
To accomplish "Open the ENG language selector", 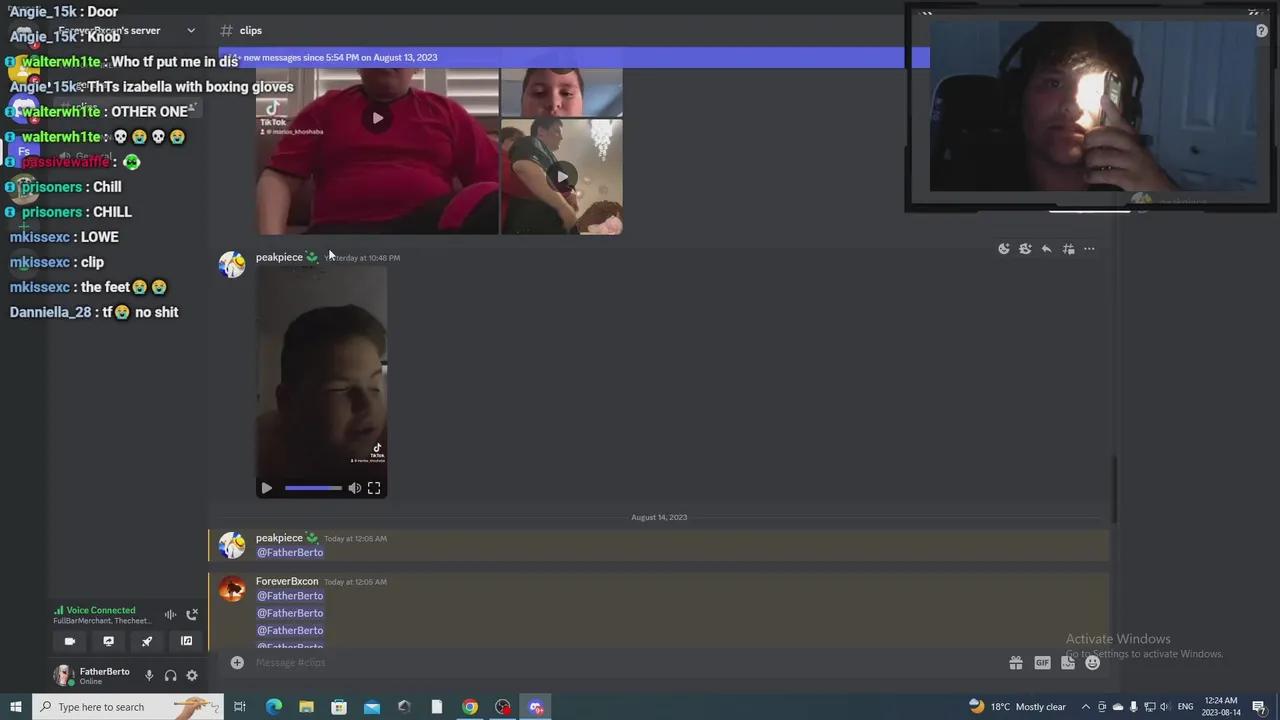I will click(1185, 707).
